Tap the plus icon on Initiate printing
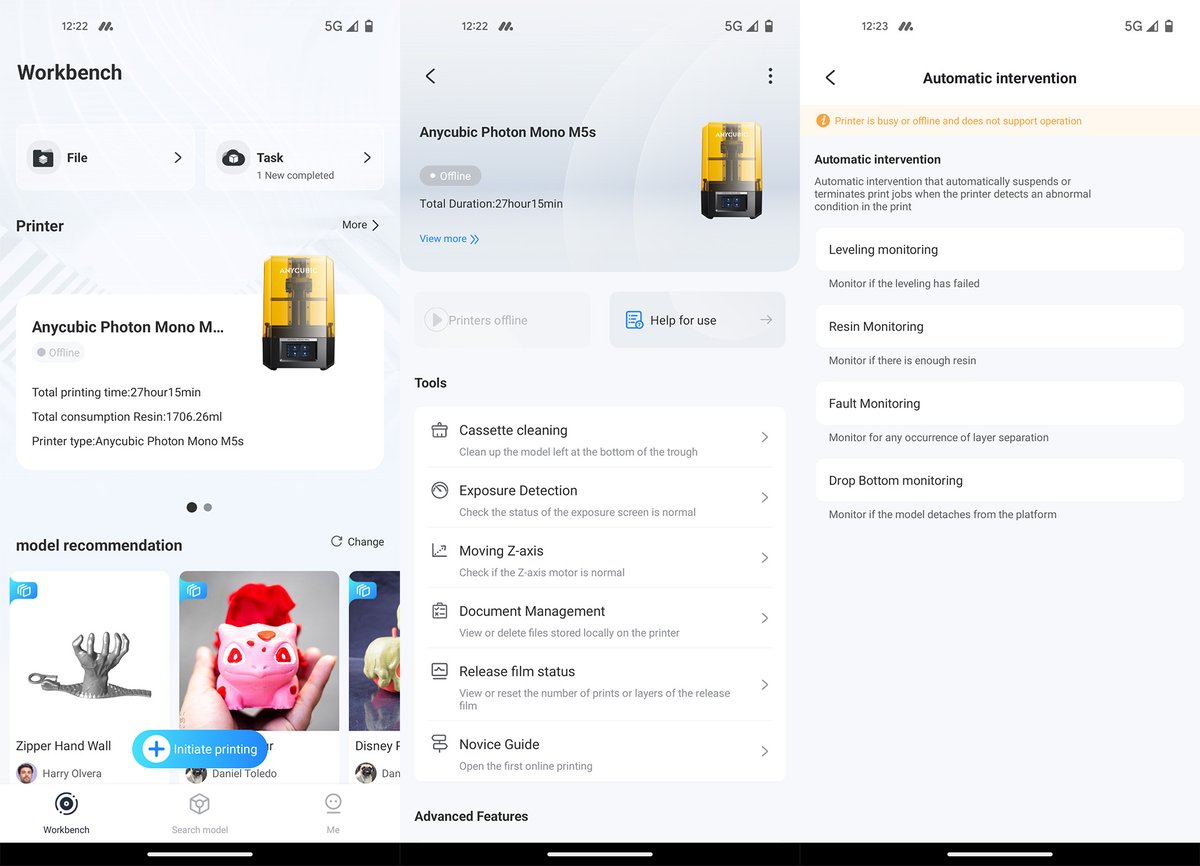The height and width of the screenshot is (866, 1200). [x=156, y=749]
